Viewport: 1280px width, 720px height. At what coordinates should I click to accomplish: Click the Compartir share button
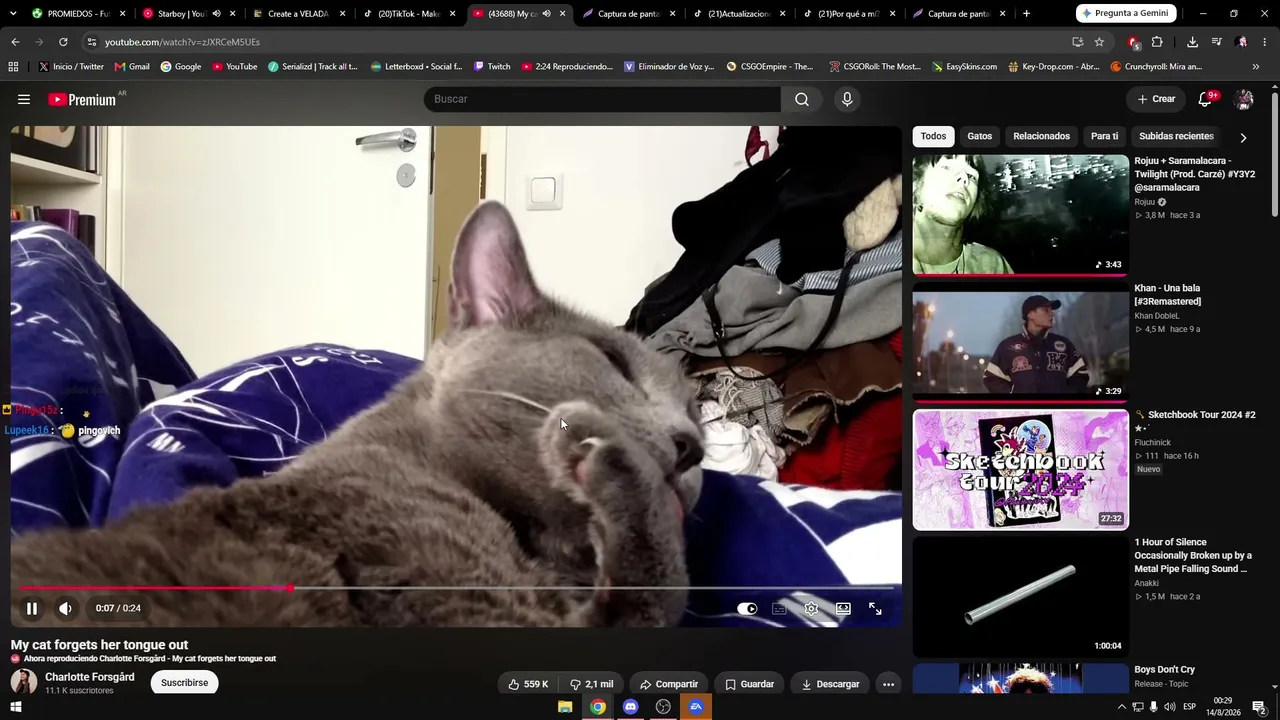(669, 684)
